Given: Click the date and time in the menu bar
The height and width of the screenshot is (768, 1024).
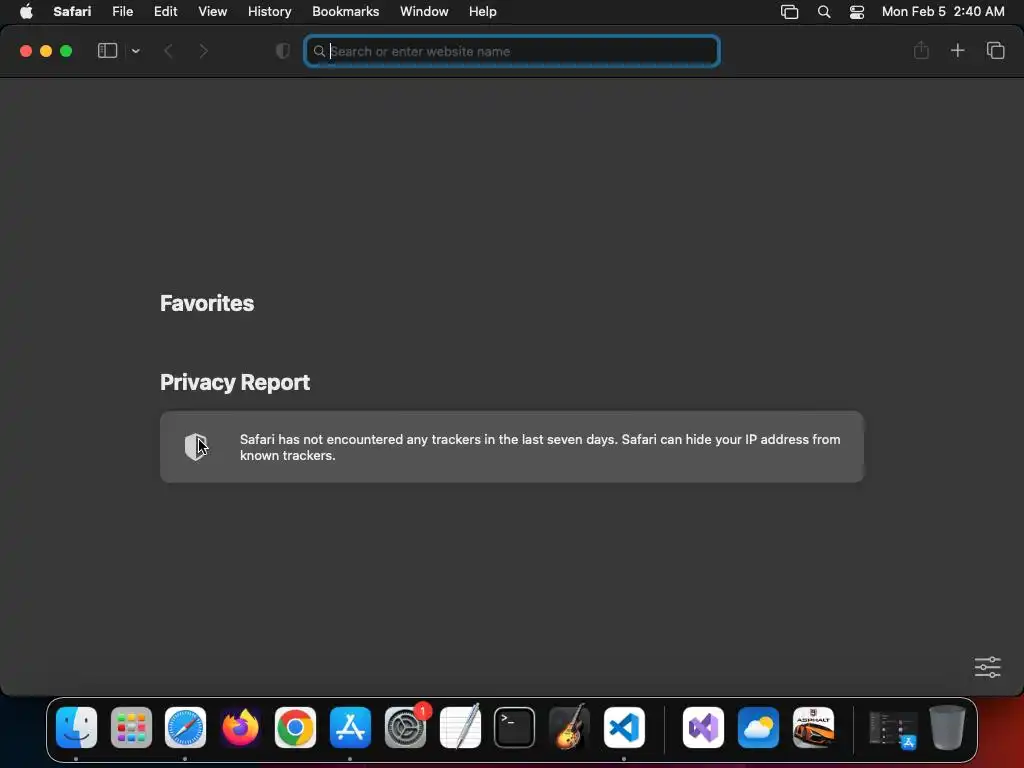Looking at the screenshot, I should click(x=943, y=11).
